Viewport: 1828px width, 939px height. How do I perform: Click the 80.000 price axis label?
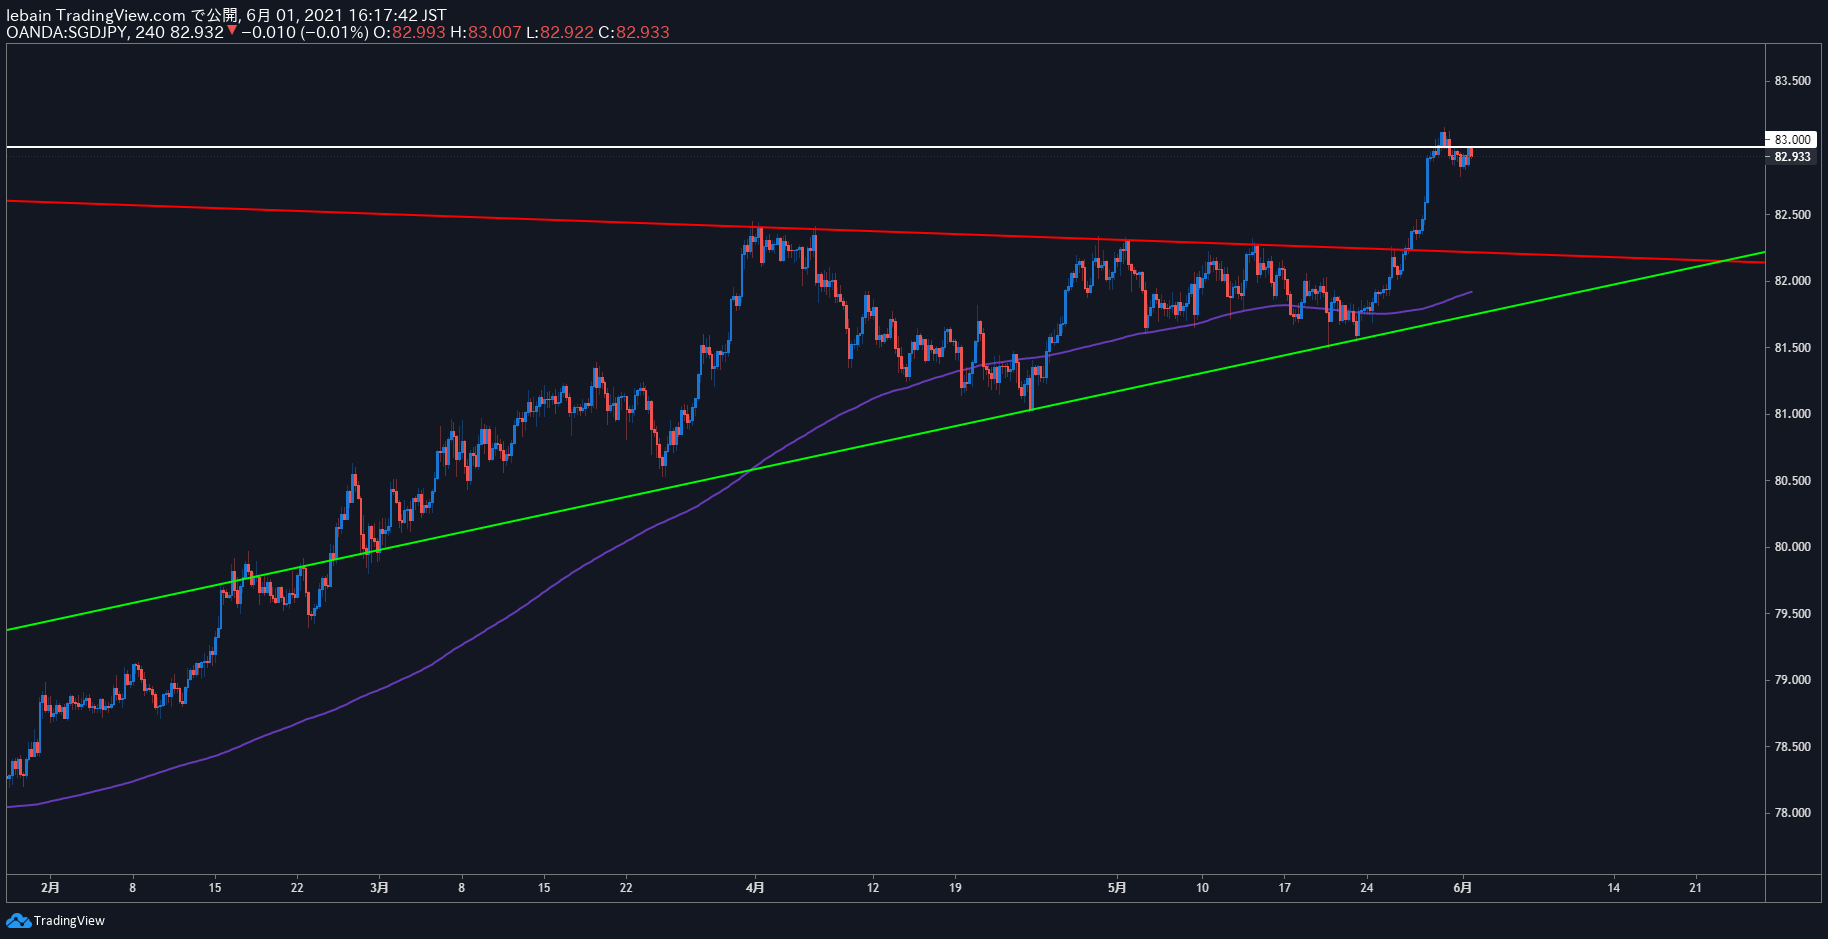(1792, 547)
